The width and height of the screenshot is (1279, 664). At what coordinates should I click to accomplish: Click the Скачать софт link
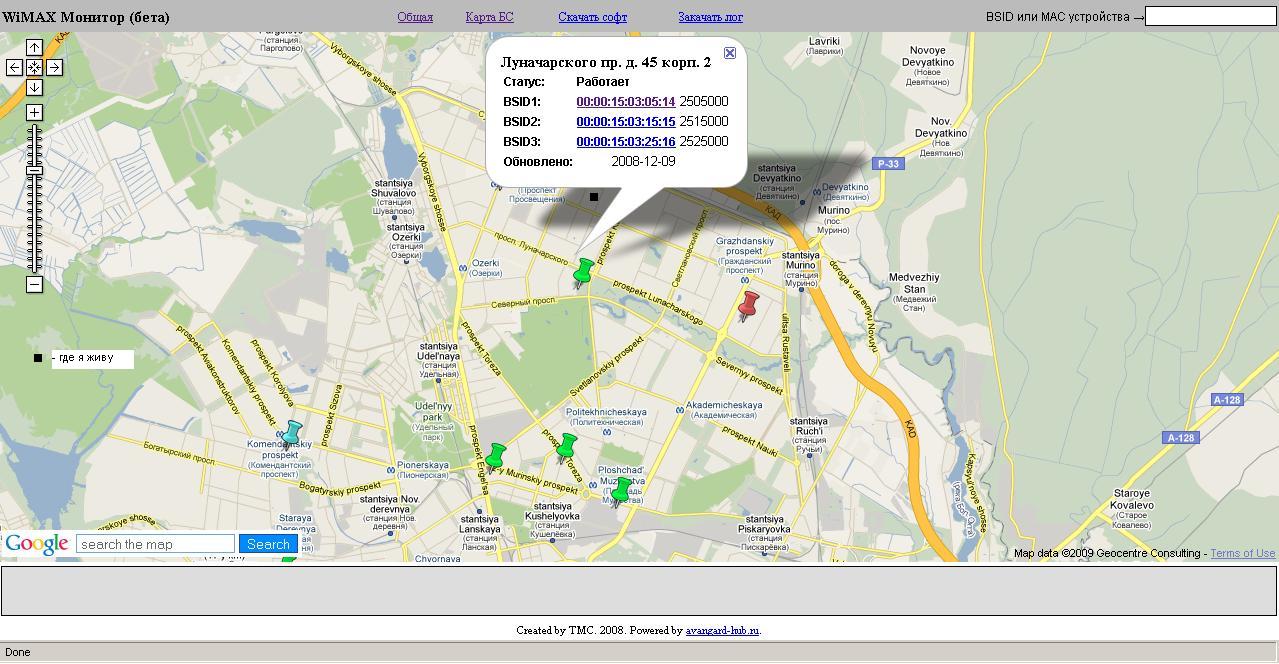pyautogui.click(x=592, y=17)
